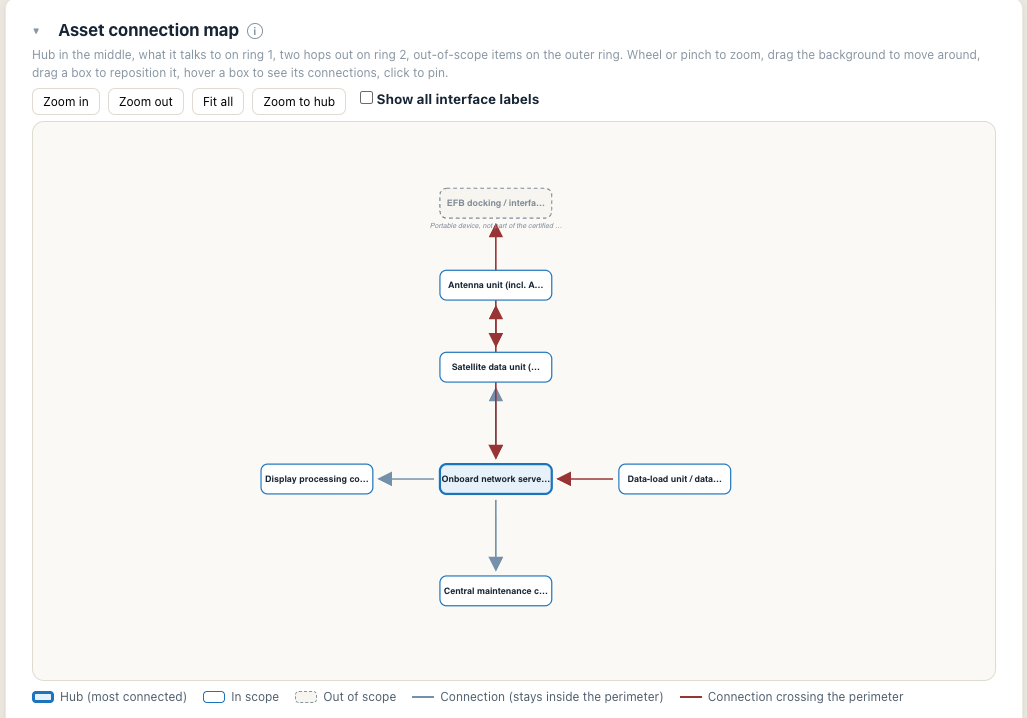Click the info icon beside Asset connection map
Viewport: 1027px width, 718px height.
pos(255,31)
